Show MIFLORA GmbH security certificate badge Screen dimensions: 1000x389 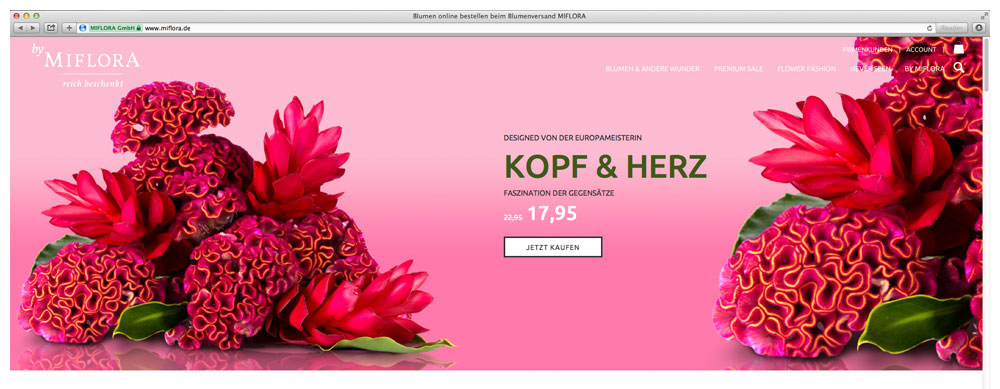pos(115,28)
